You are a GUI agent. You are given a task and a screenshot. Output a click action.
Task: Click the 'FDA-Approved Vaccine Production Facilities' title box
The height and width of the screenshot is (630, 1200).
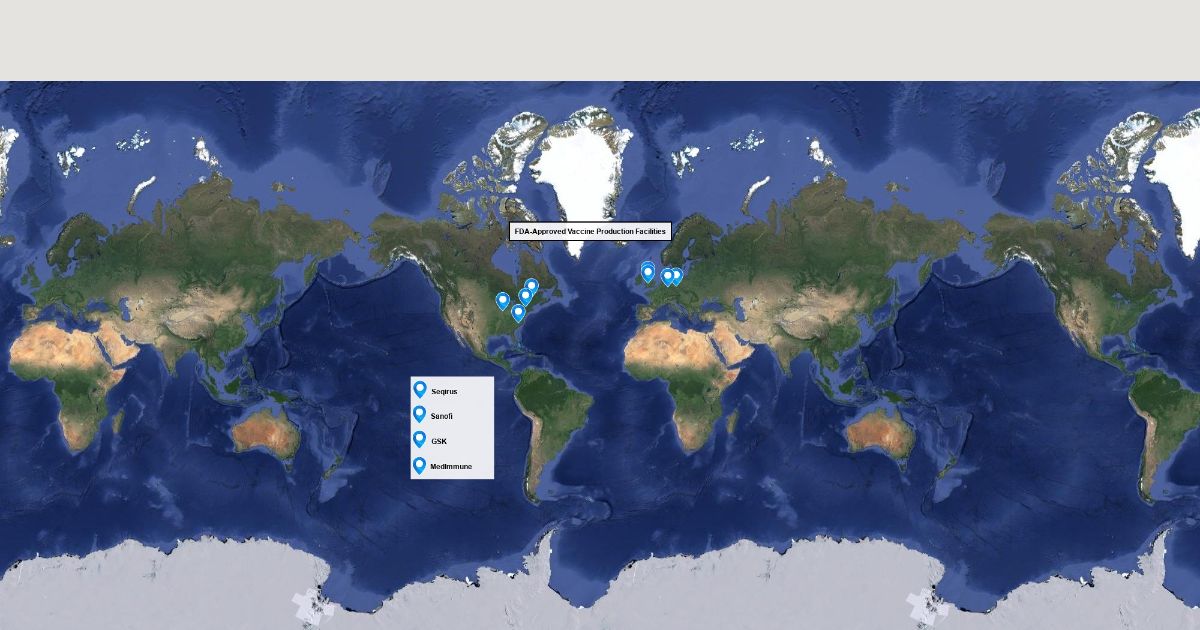point(590,231)
